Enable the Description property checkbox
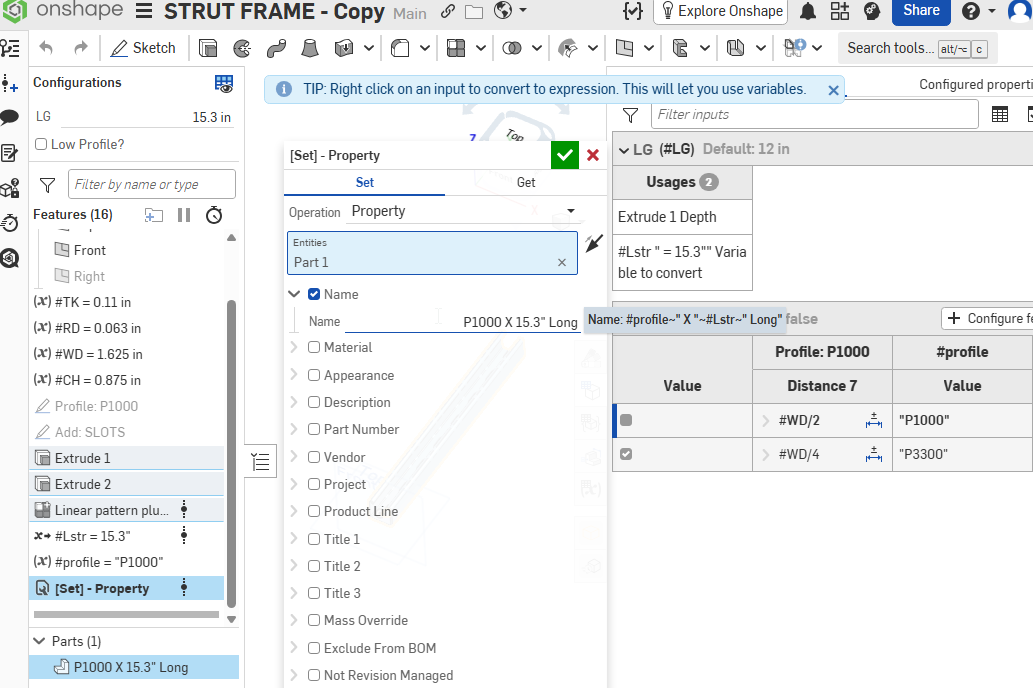The width and height of the screenshot is (1033, 688). point(314,402)
